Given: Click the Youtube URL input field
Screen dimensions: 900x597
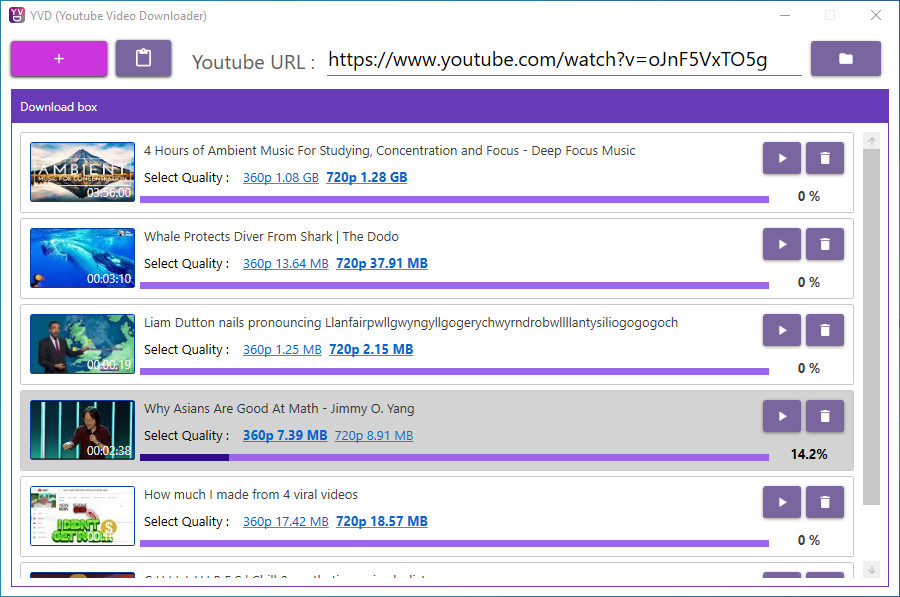Looking at the screenshot, I should [x=564, y=60].
